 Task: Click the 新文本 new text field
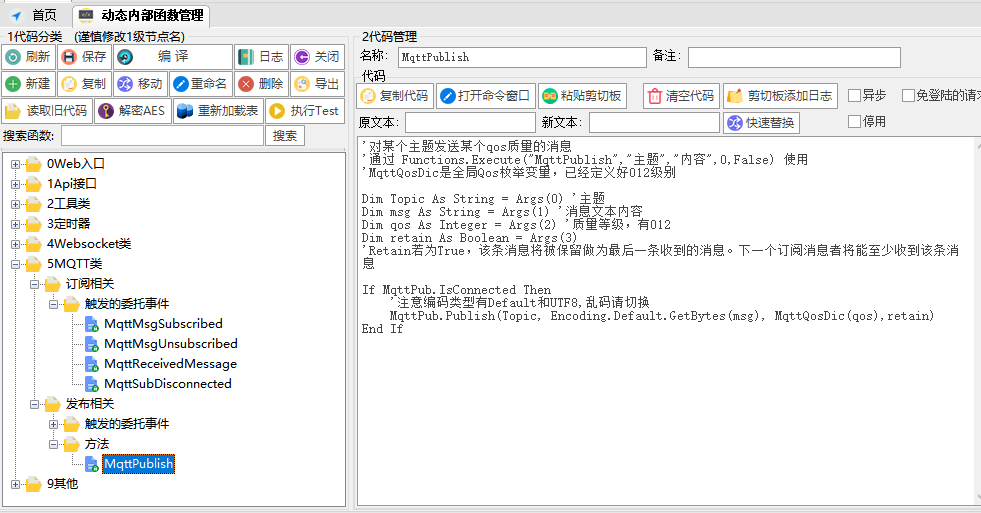(654, 123)
